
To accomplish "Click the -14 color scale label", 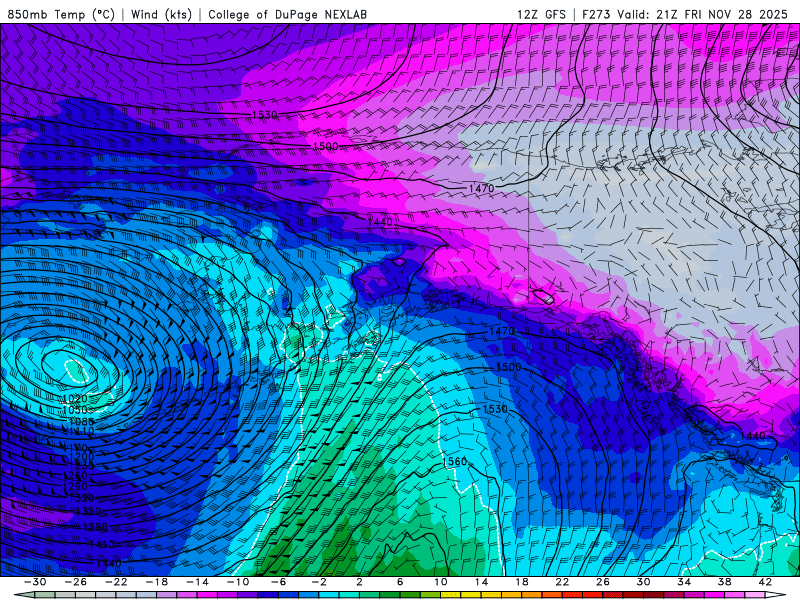I will pyautogui.click(x=197, y=582).
